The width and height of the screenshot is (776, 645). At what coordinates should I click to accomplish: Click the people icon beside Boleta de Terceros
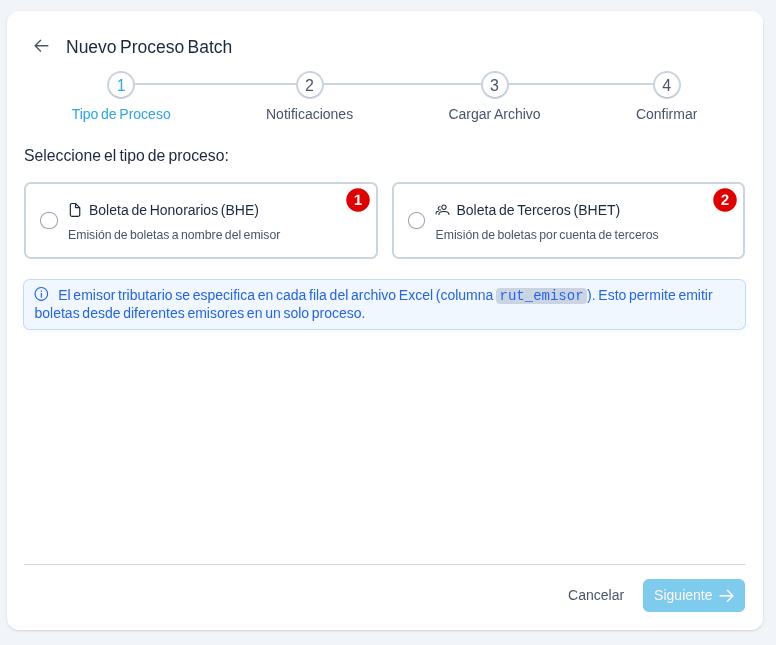[x=442, y=210]
